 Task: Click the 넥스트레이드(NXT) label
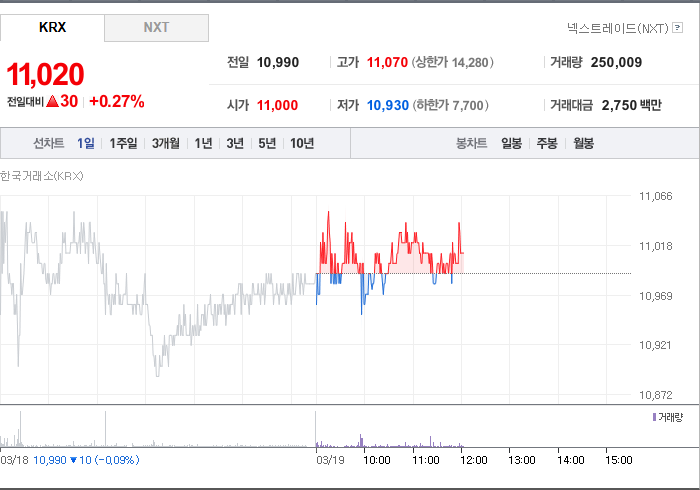click(x=618, y=28)
